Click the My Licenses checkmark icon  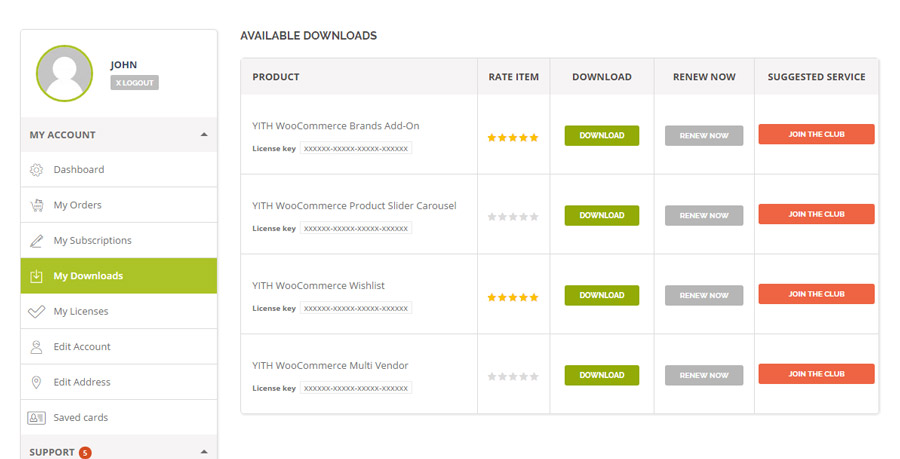pyautogui.click(x=36, y=312)
